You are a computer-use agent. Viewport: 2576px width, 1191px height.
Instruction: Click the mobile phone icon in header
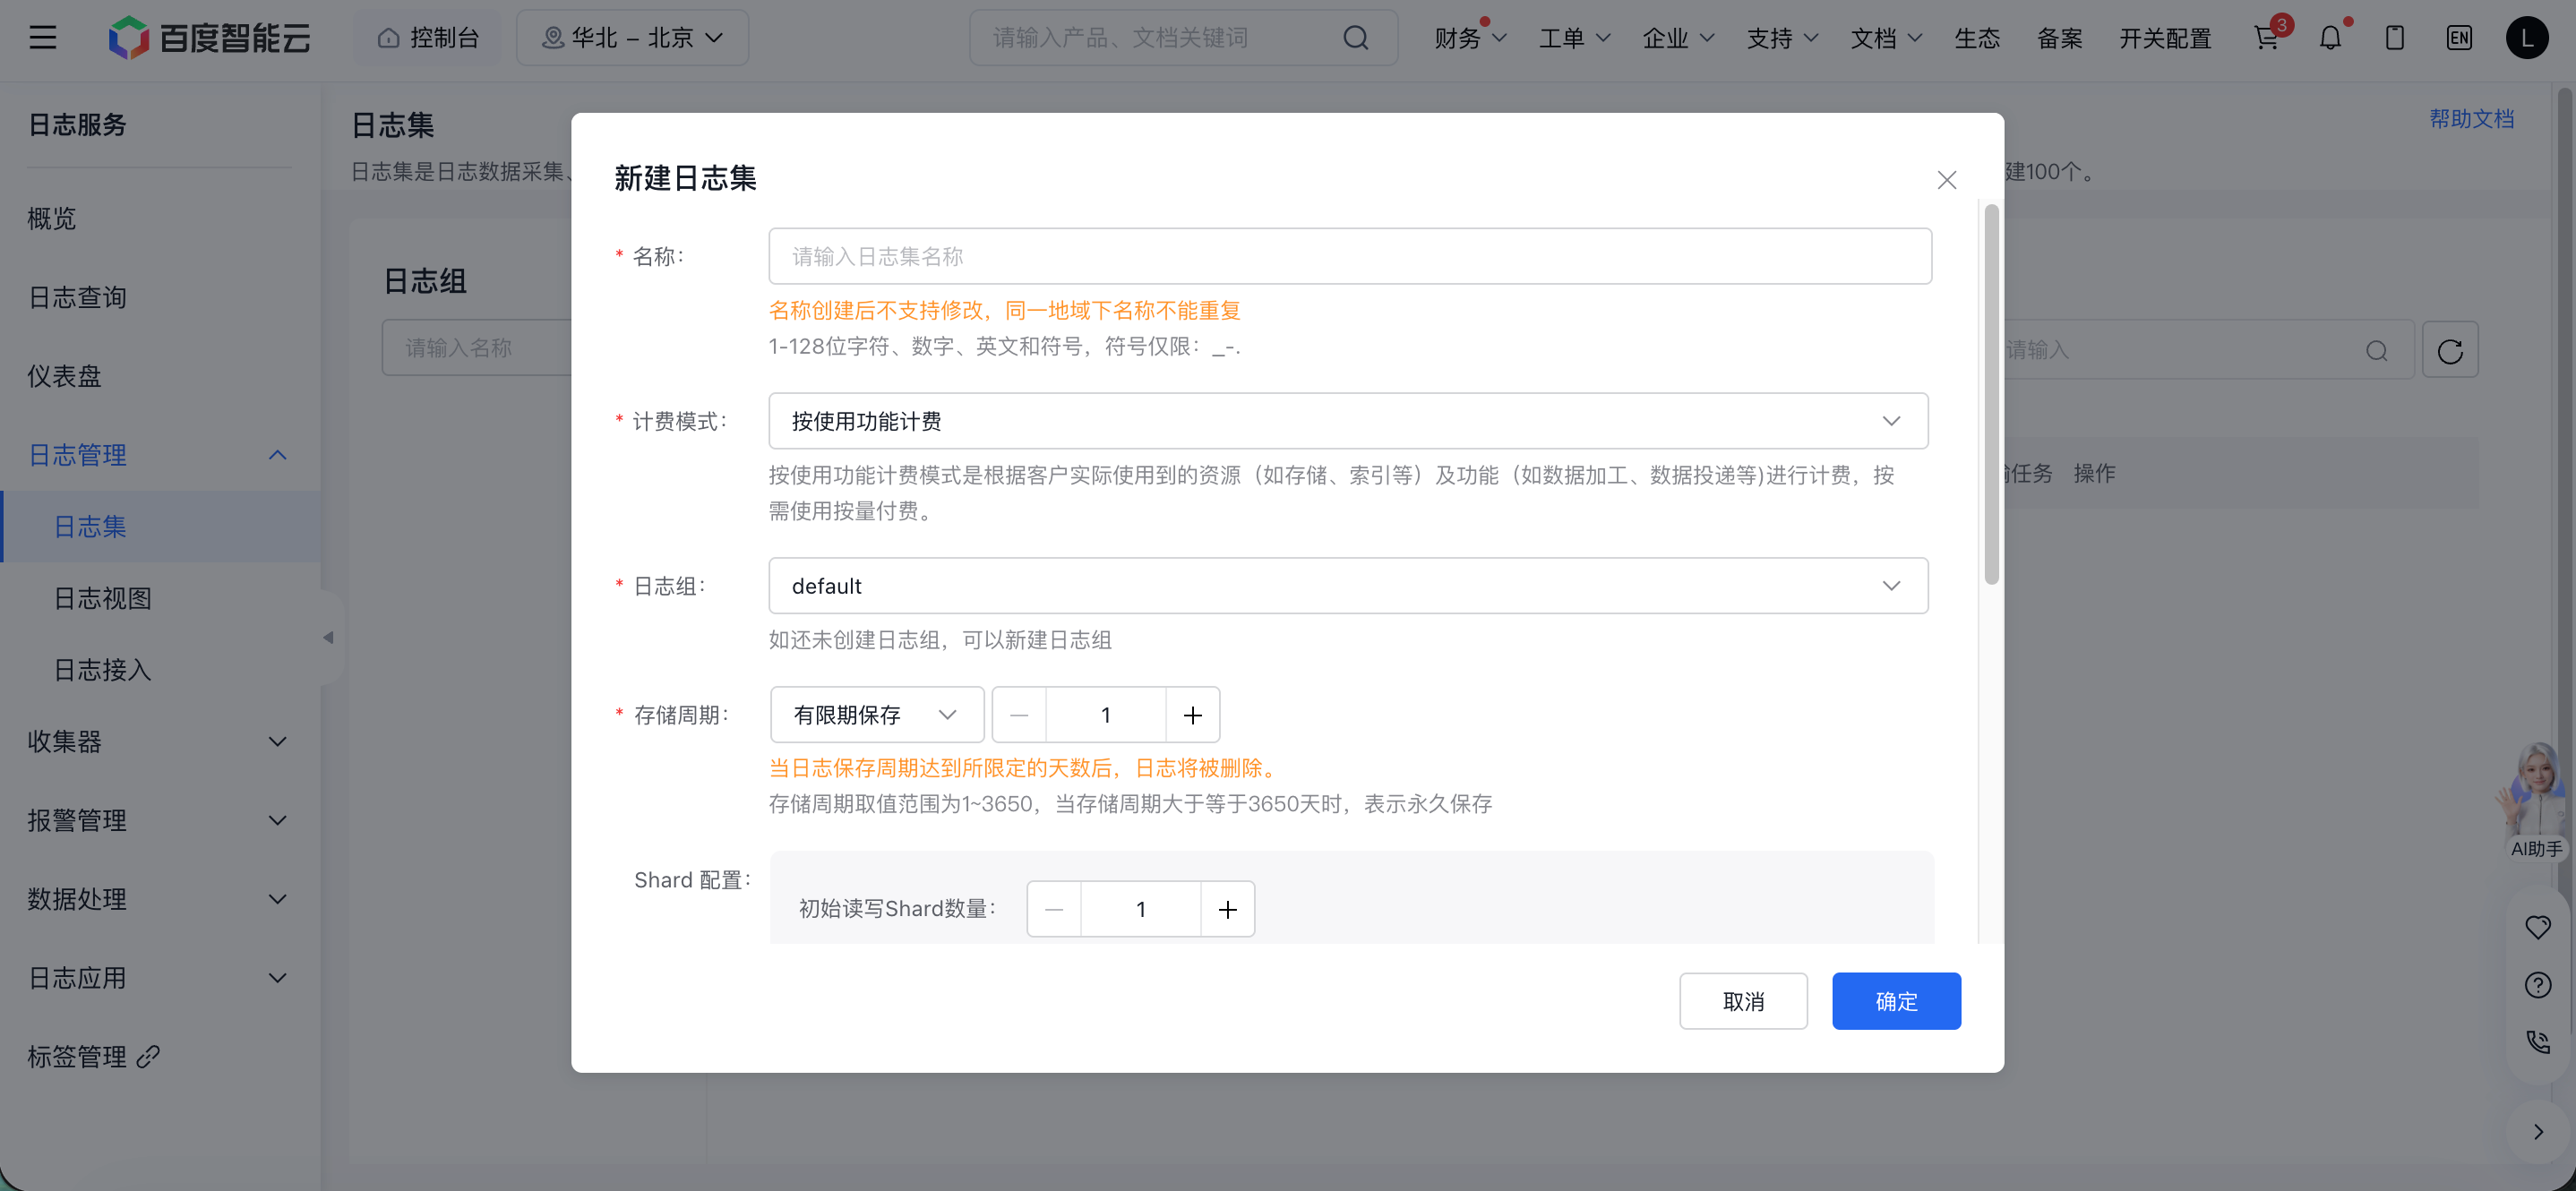2394,38
